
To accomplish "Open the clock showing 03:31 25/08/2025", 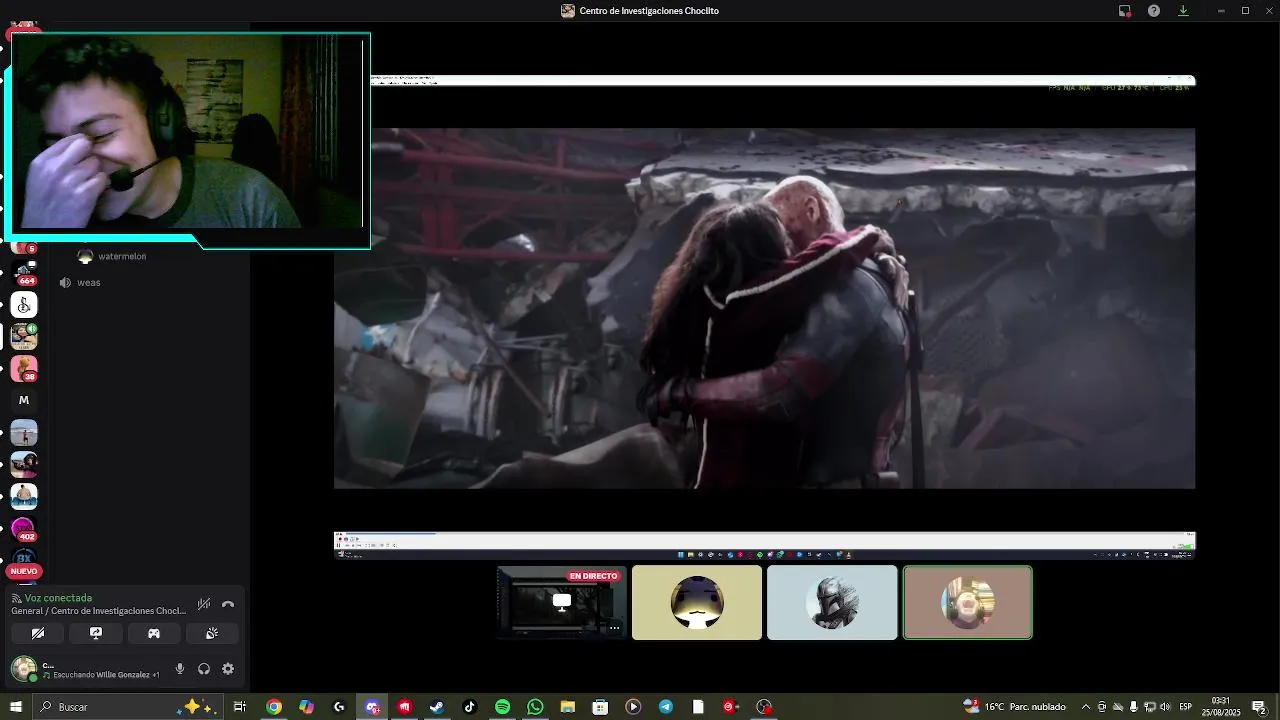I will click(1221, 707).
